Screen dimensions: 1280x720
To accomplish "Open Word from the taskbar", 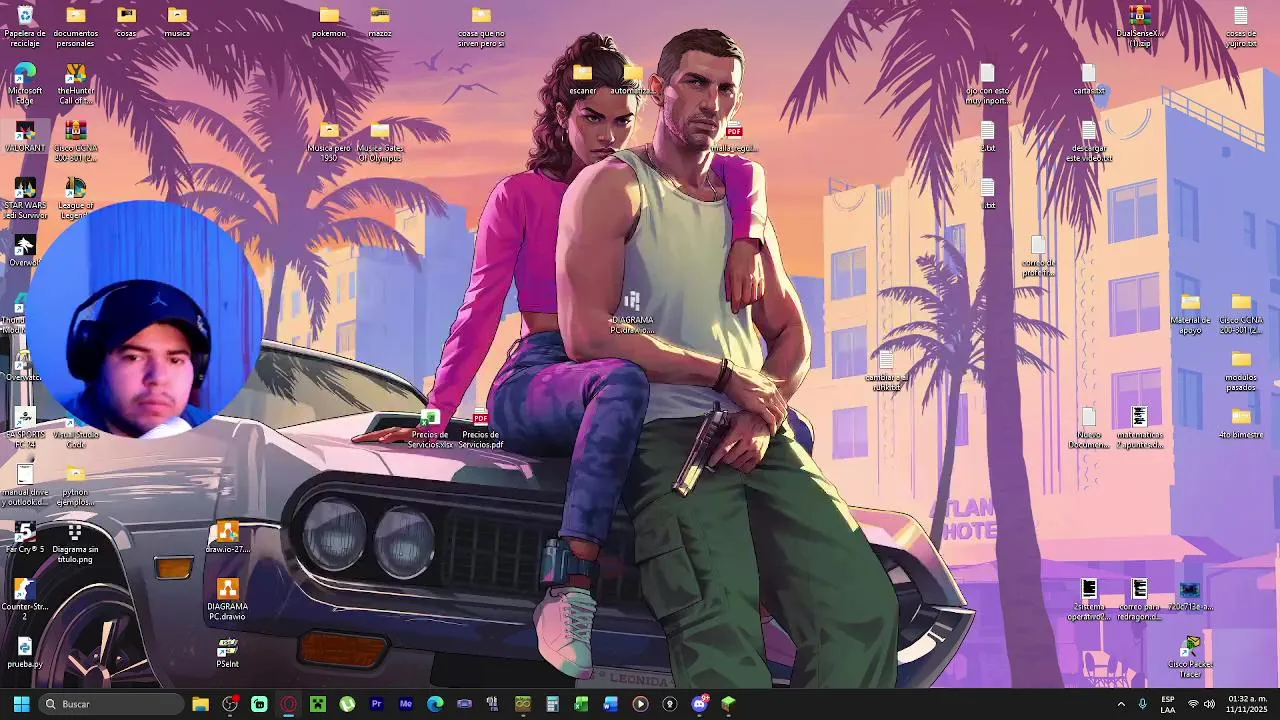I will (x=611, y=704).
